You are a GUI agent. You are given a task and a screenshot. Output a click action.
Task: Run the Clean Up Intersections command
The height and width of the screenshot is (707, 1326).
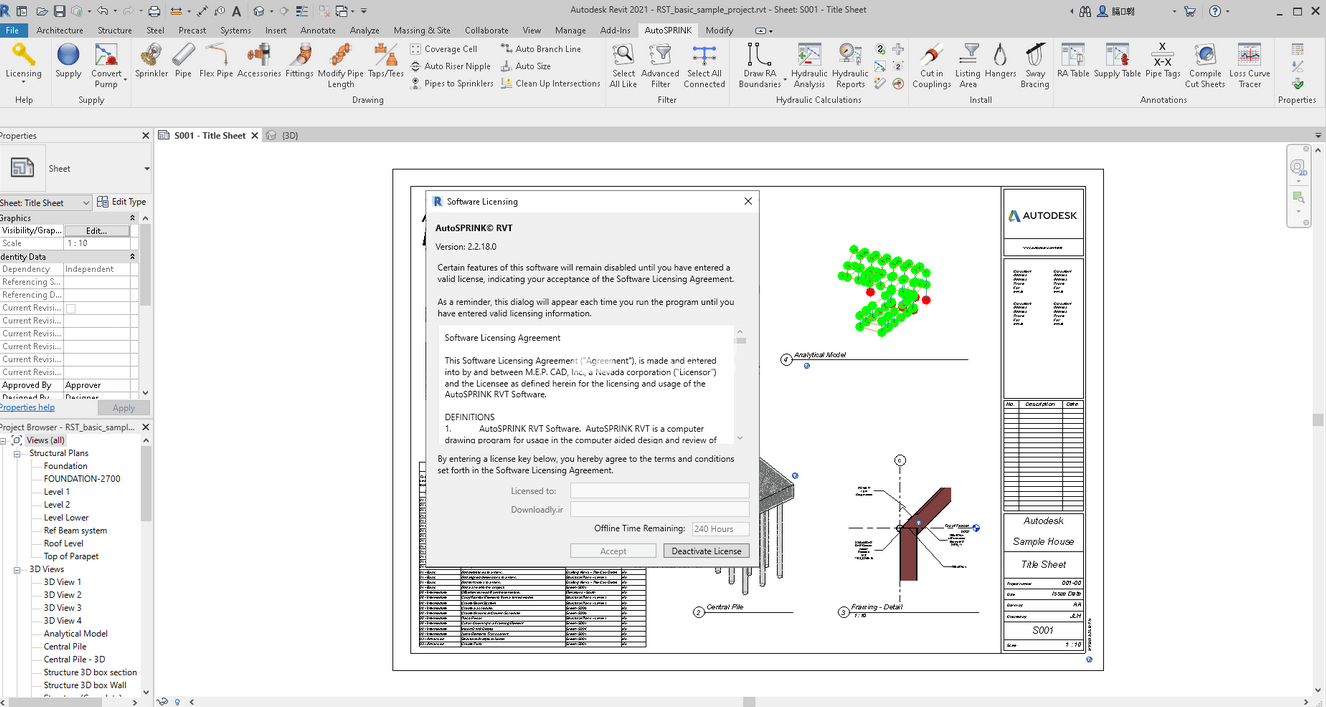click(551, 84)
